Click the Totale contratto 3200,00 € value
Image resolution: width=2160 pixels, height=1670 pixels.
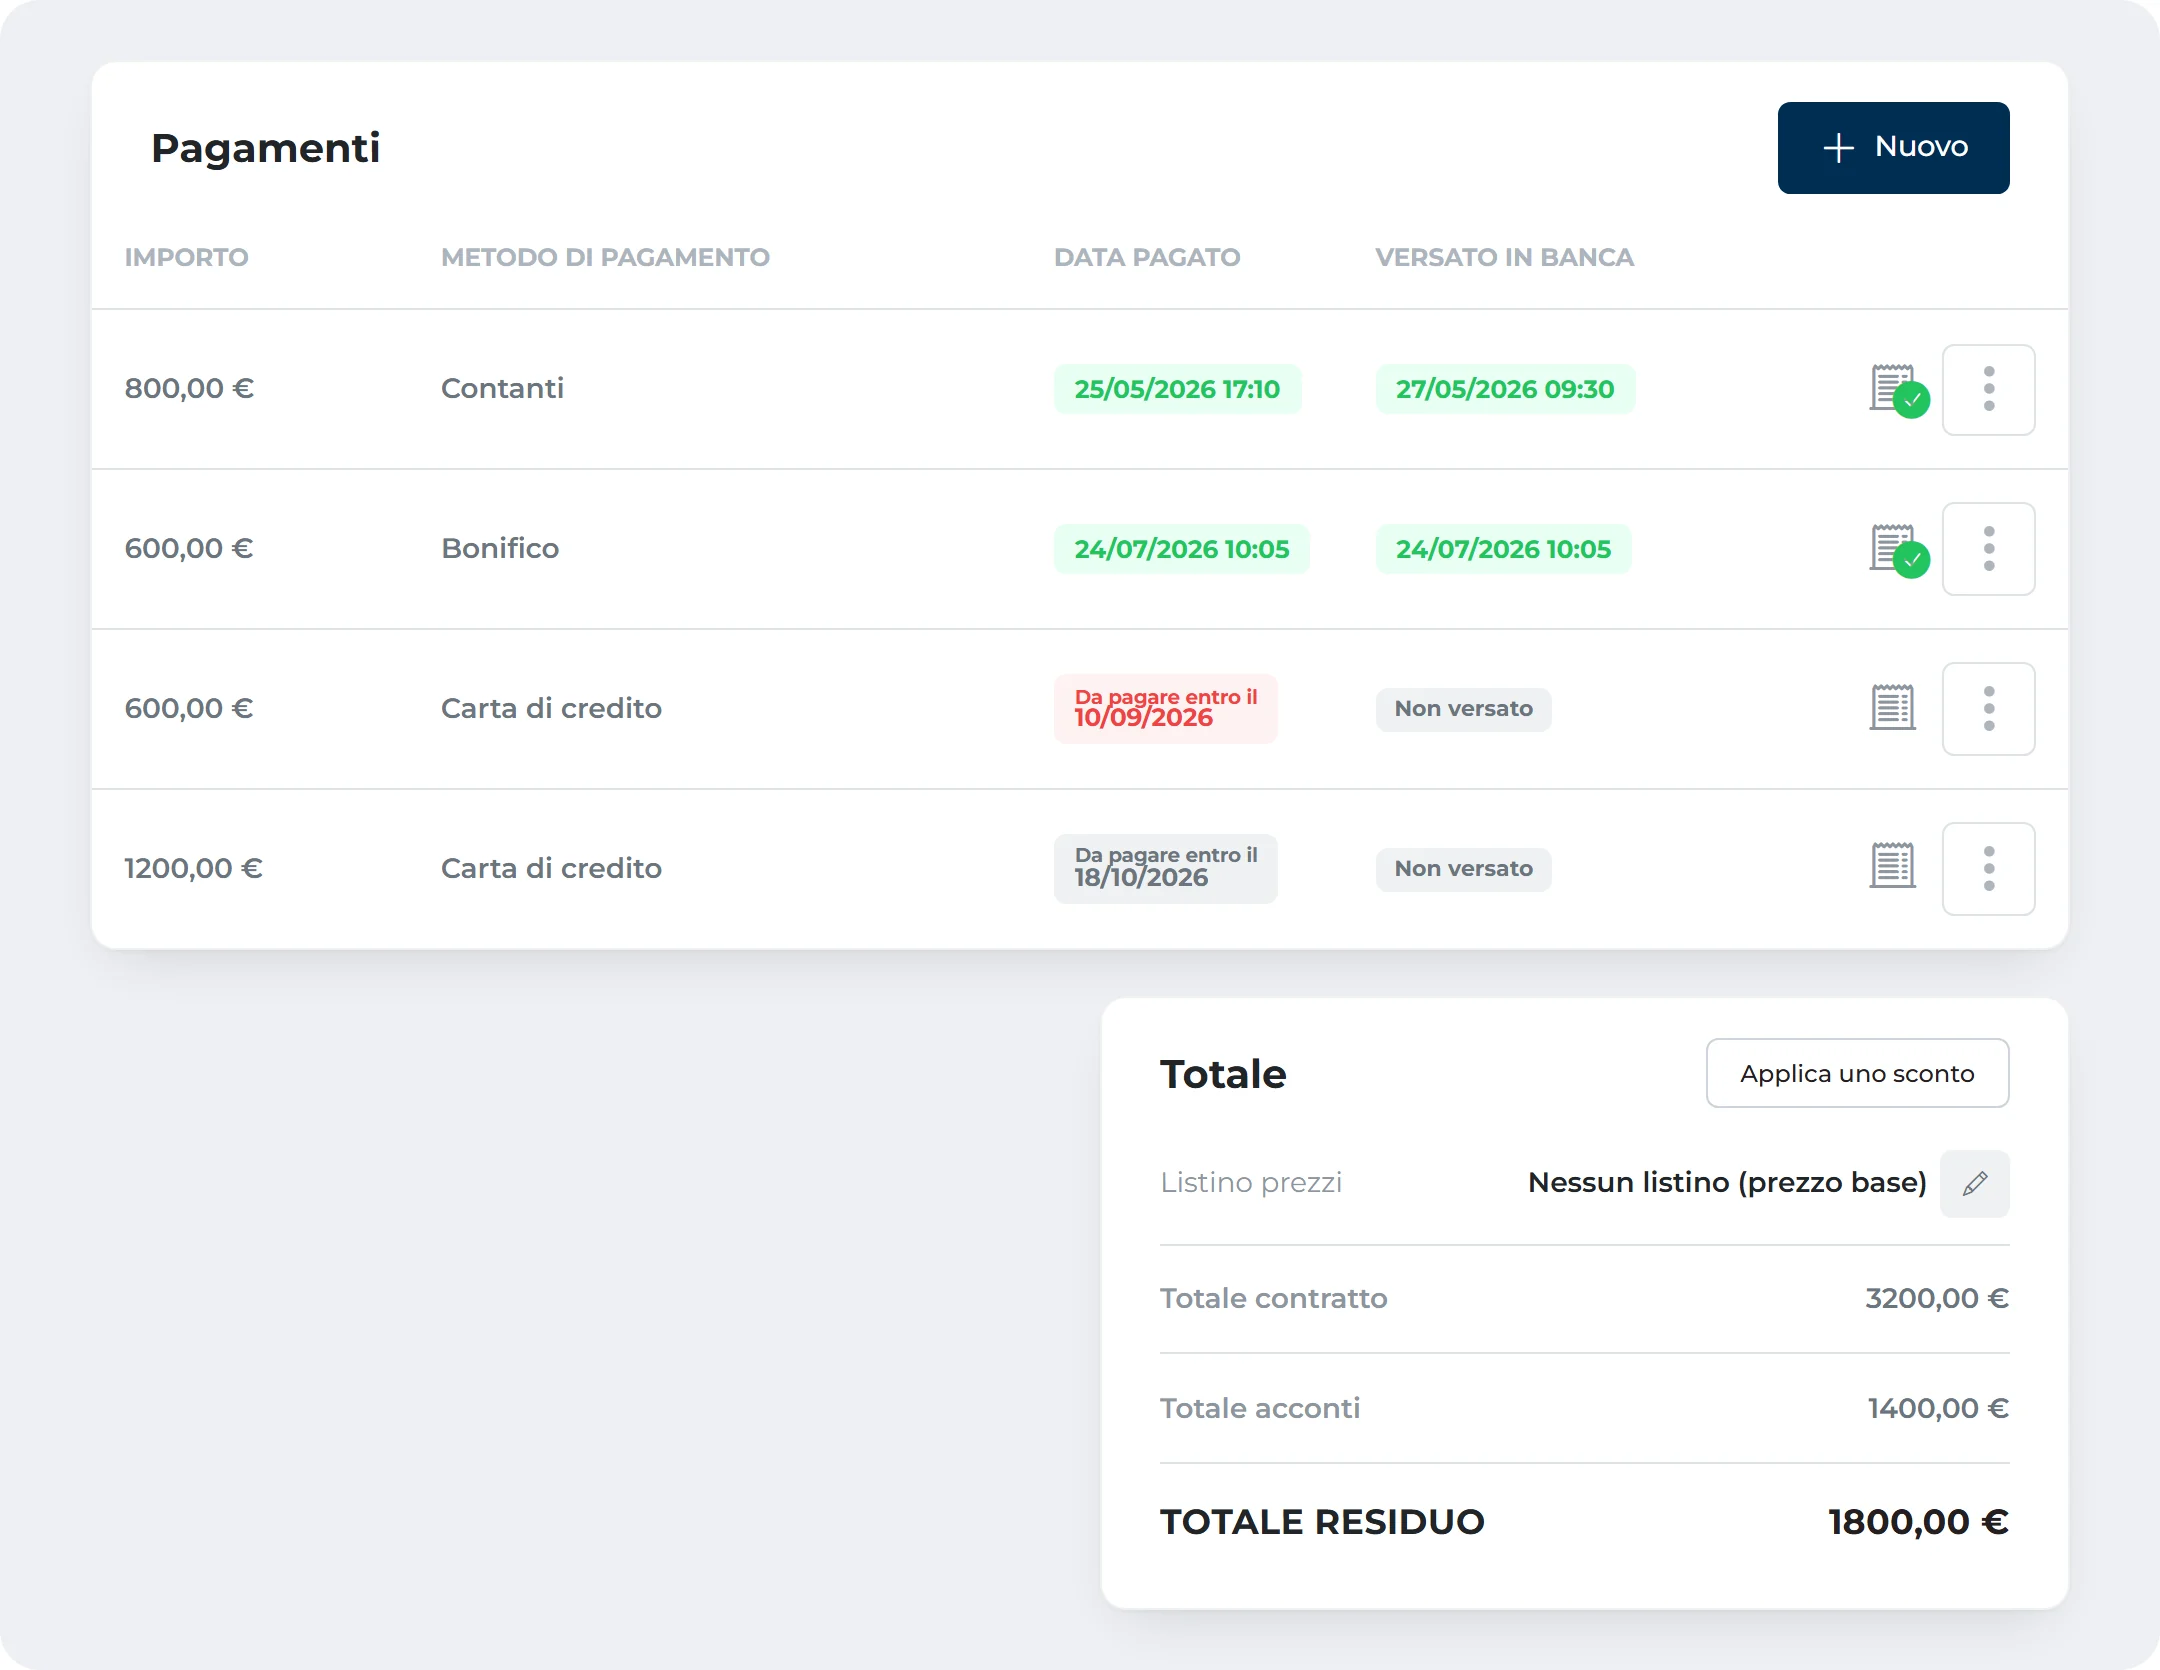(1937, 1298)
